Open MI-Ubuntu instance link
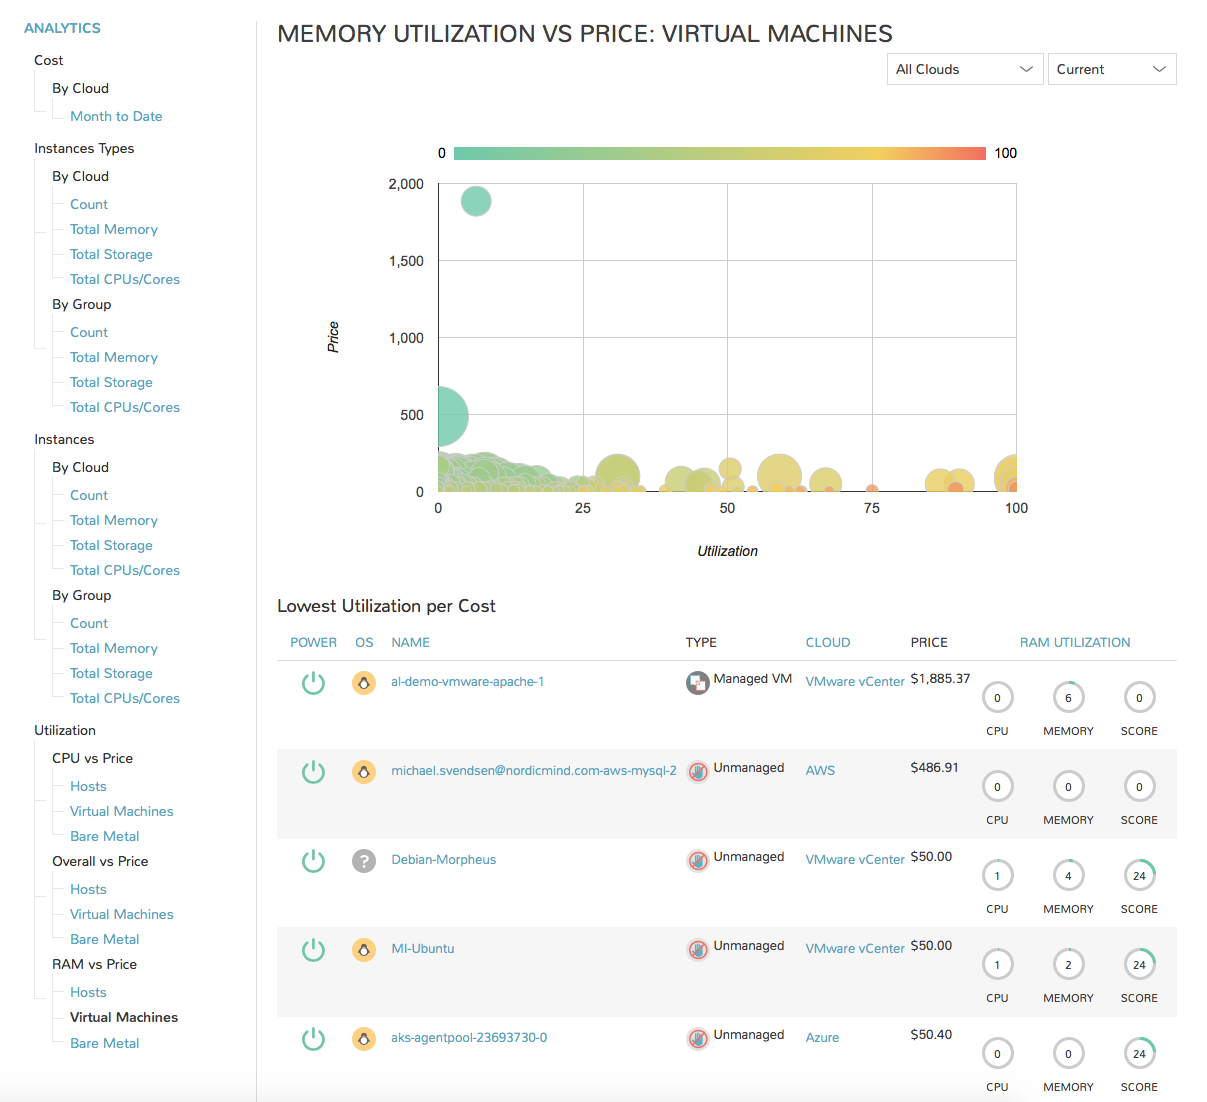1207x1102 pixels. pos(422,949)
